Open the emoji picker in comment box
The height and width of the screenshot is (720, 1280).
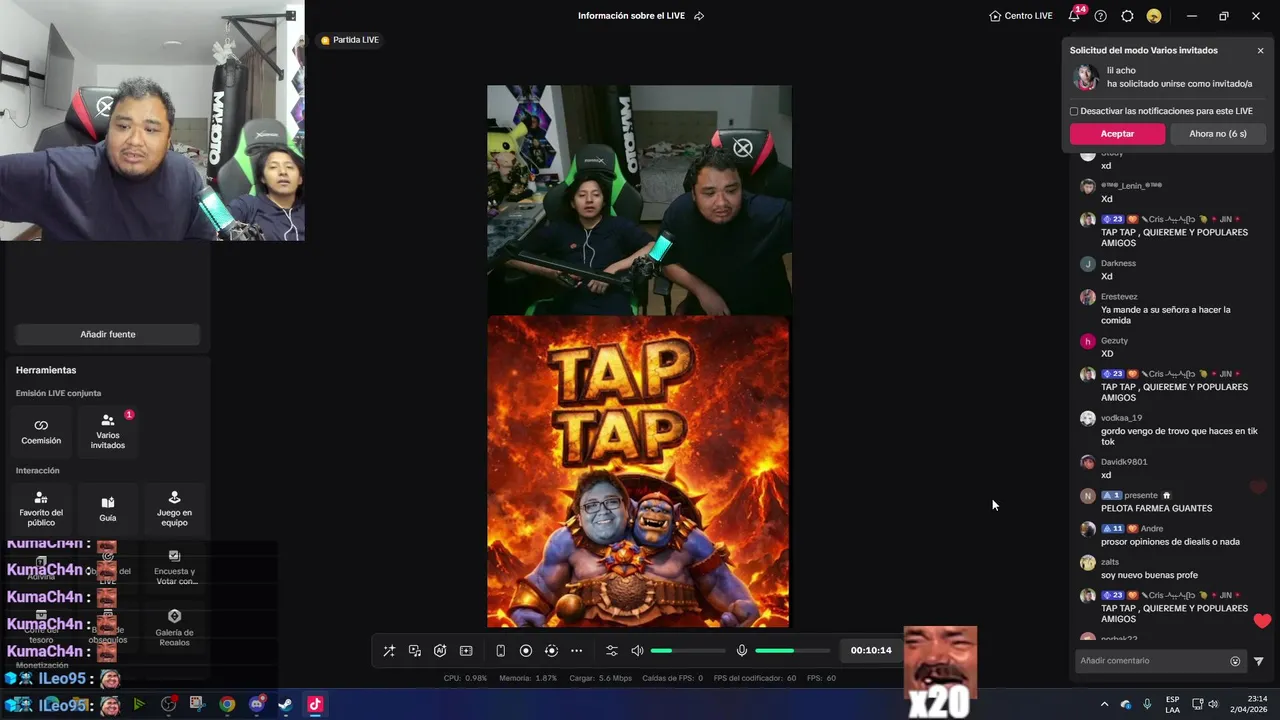click(x=1235, y=661)
